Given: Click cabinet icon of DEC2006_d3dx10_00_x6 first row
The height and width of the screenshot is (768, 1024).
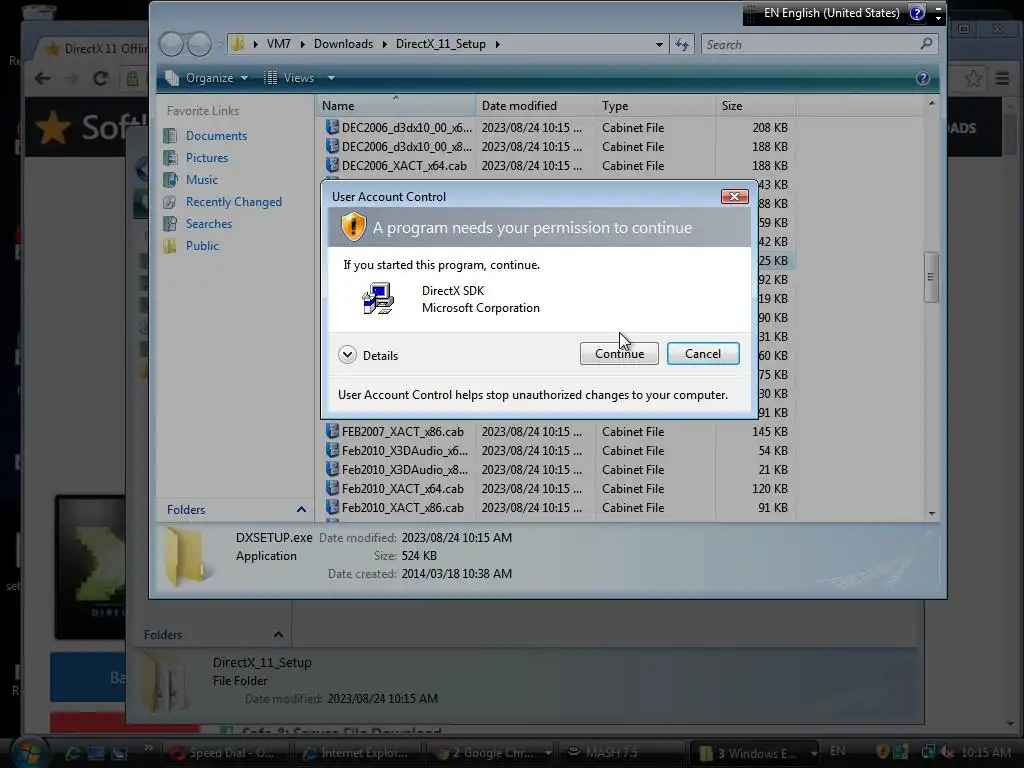Looking at the screenshot, I should click(332, 127).
